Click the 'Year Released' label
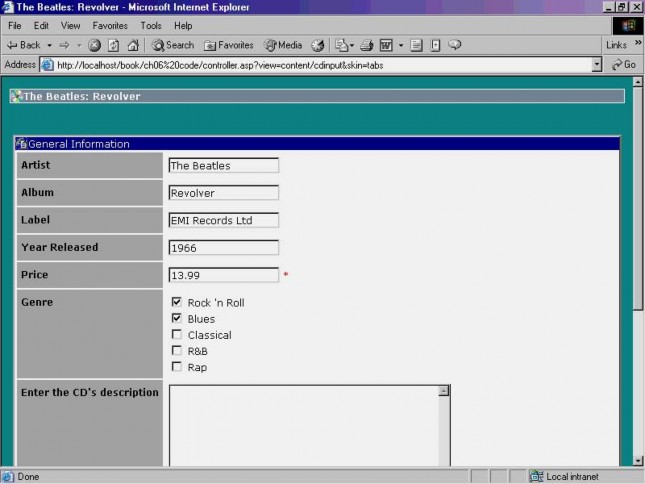This screenshot has width=645, height=484. click(60, 247)
